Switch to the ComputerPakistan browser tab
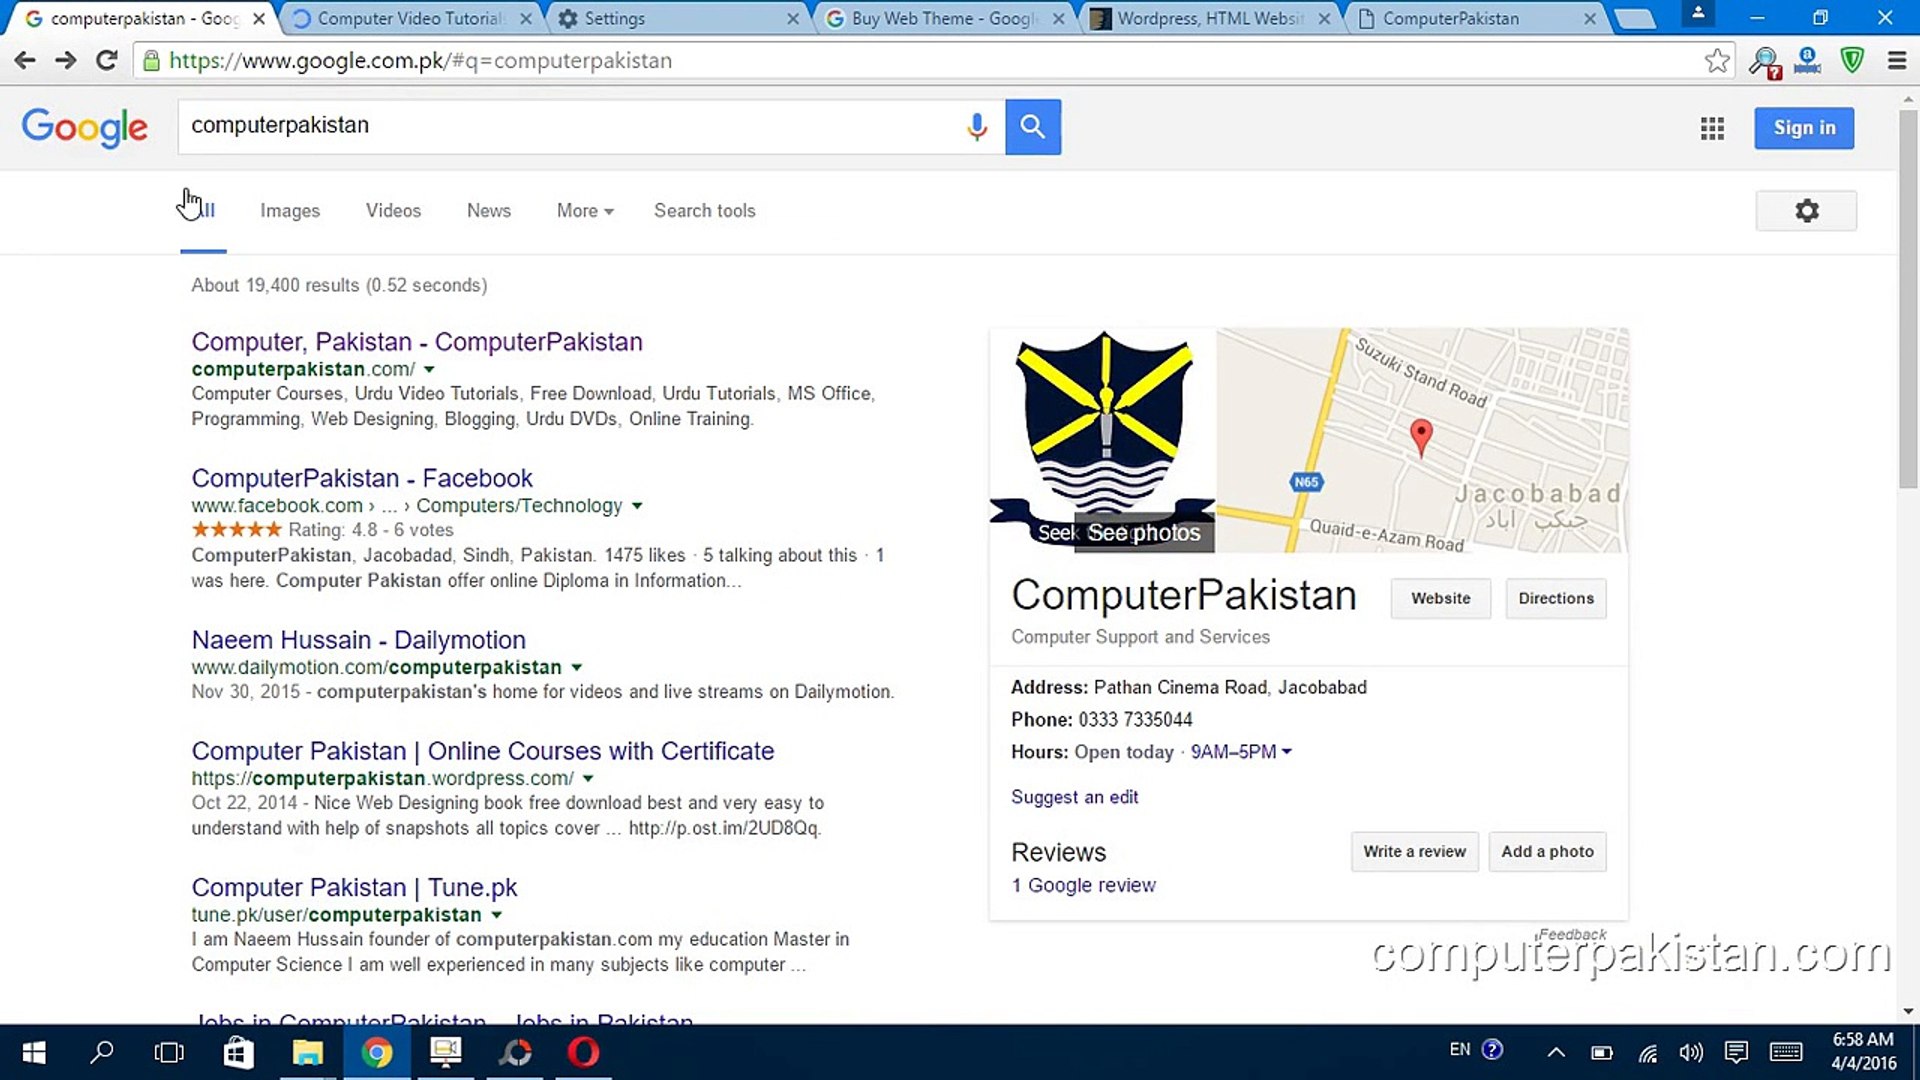The width and height of the screenshot is (1920, 1080). pyautogui.click(x=1476, y=18)
